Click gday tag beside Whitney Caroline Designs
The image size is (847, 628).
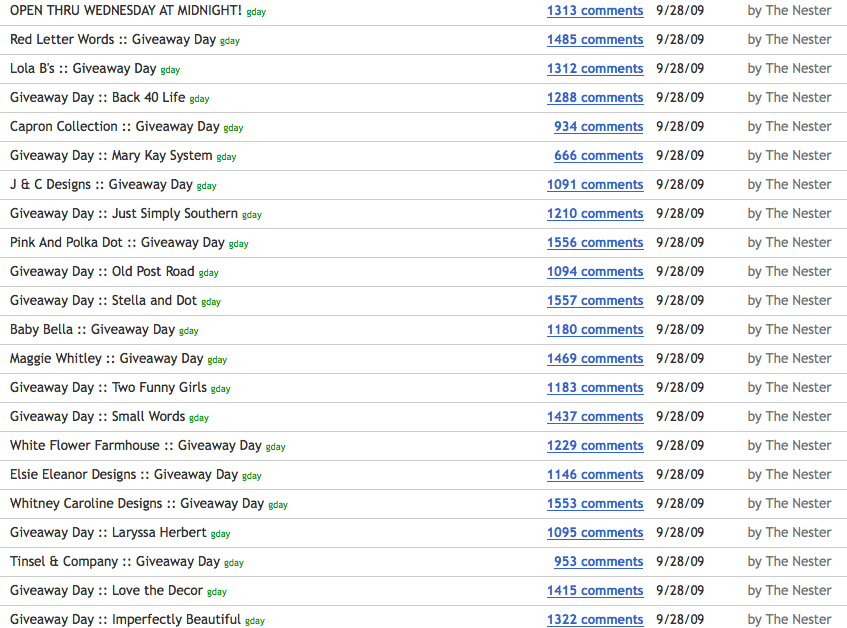278,505
